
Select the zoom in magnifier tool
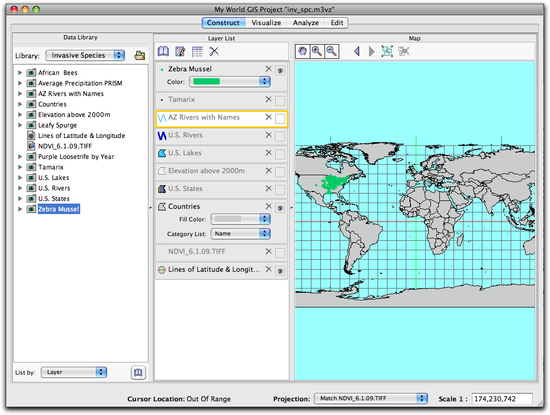pos(317,52)
